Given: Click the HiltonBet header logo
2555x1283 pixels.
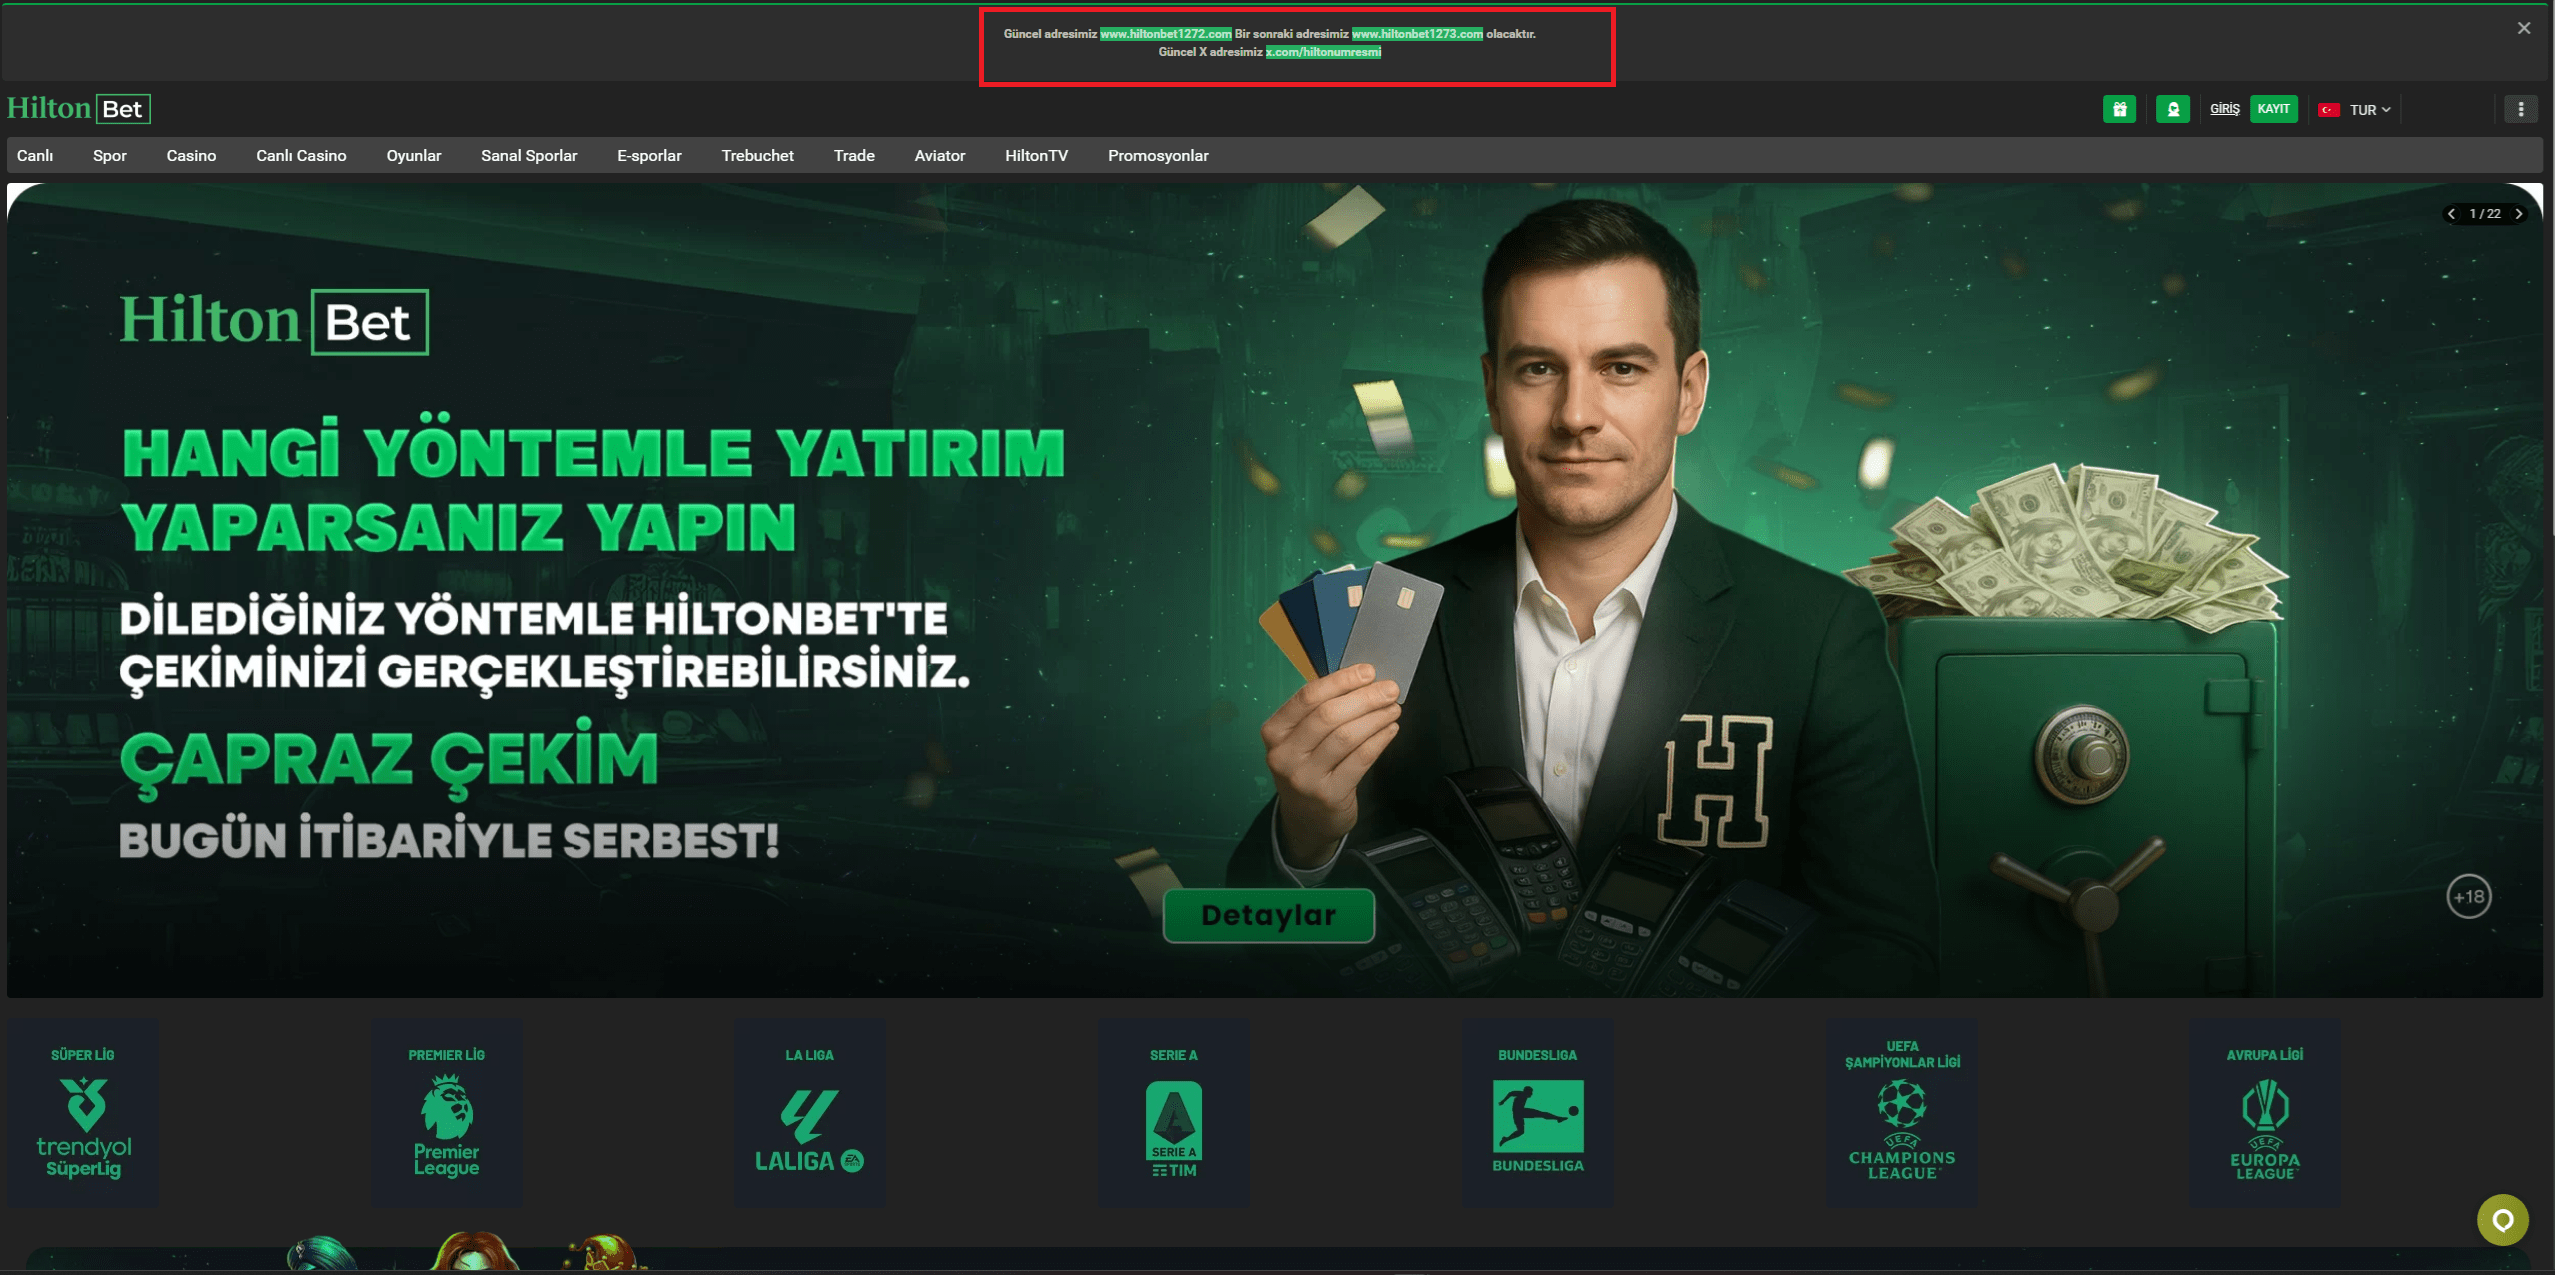Looking at the screenshot, I should coord(79,109).
